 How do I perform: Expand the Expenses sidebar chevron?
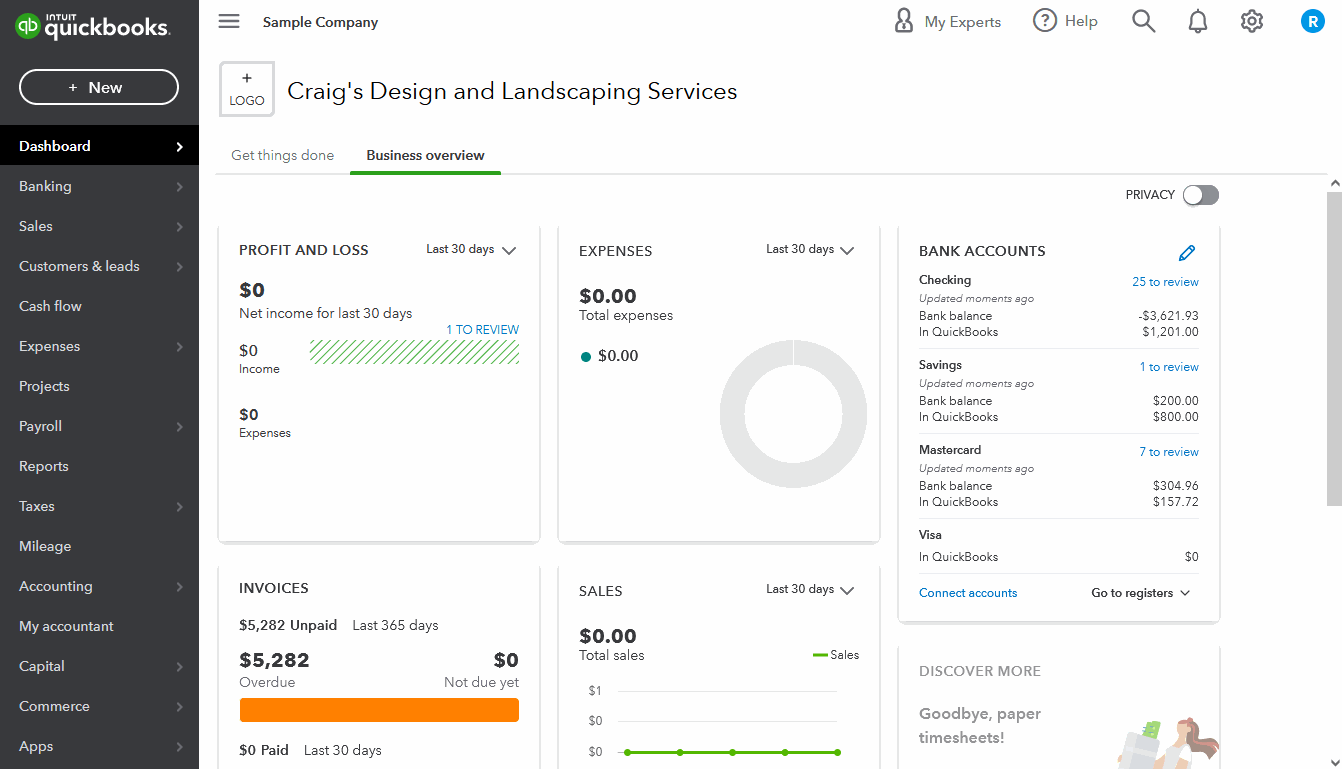[180, 346]
